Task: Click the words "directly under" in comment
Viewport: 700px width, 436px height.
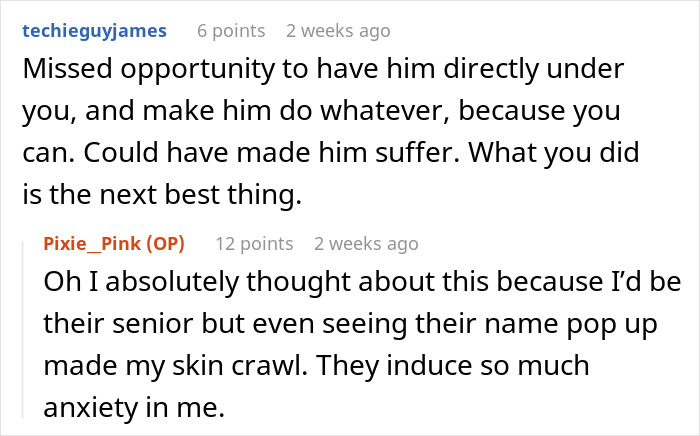Action: pyautogui.click(x=533, y=70)
